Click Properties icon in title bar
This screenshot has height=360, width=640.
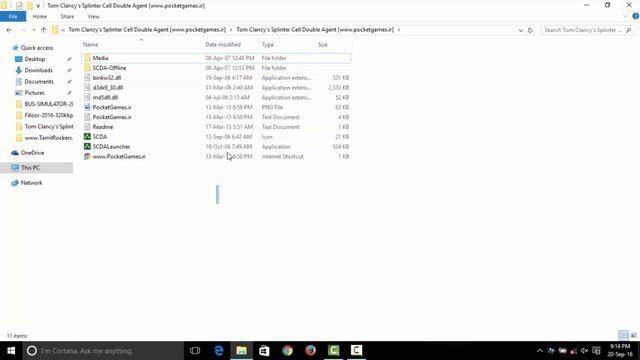pos(19,6)
